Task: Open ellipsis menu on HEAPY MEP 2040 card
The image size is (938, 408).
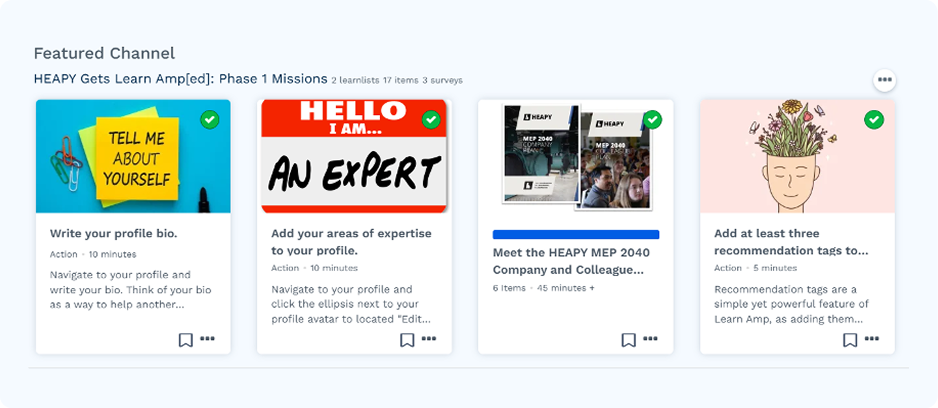Action: [x=650, y=339]
